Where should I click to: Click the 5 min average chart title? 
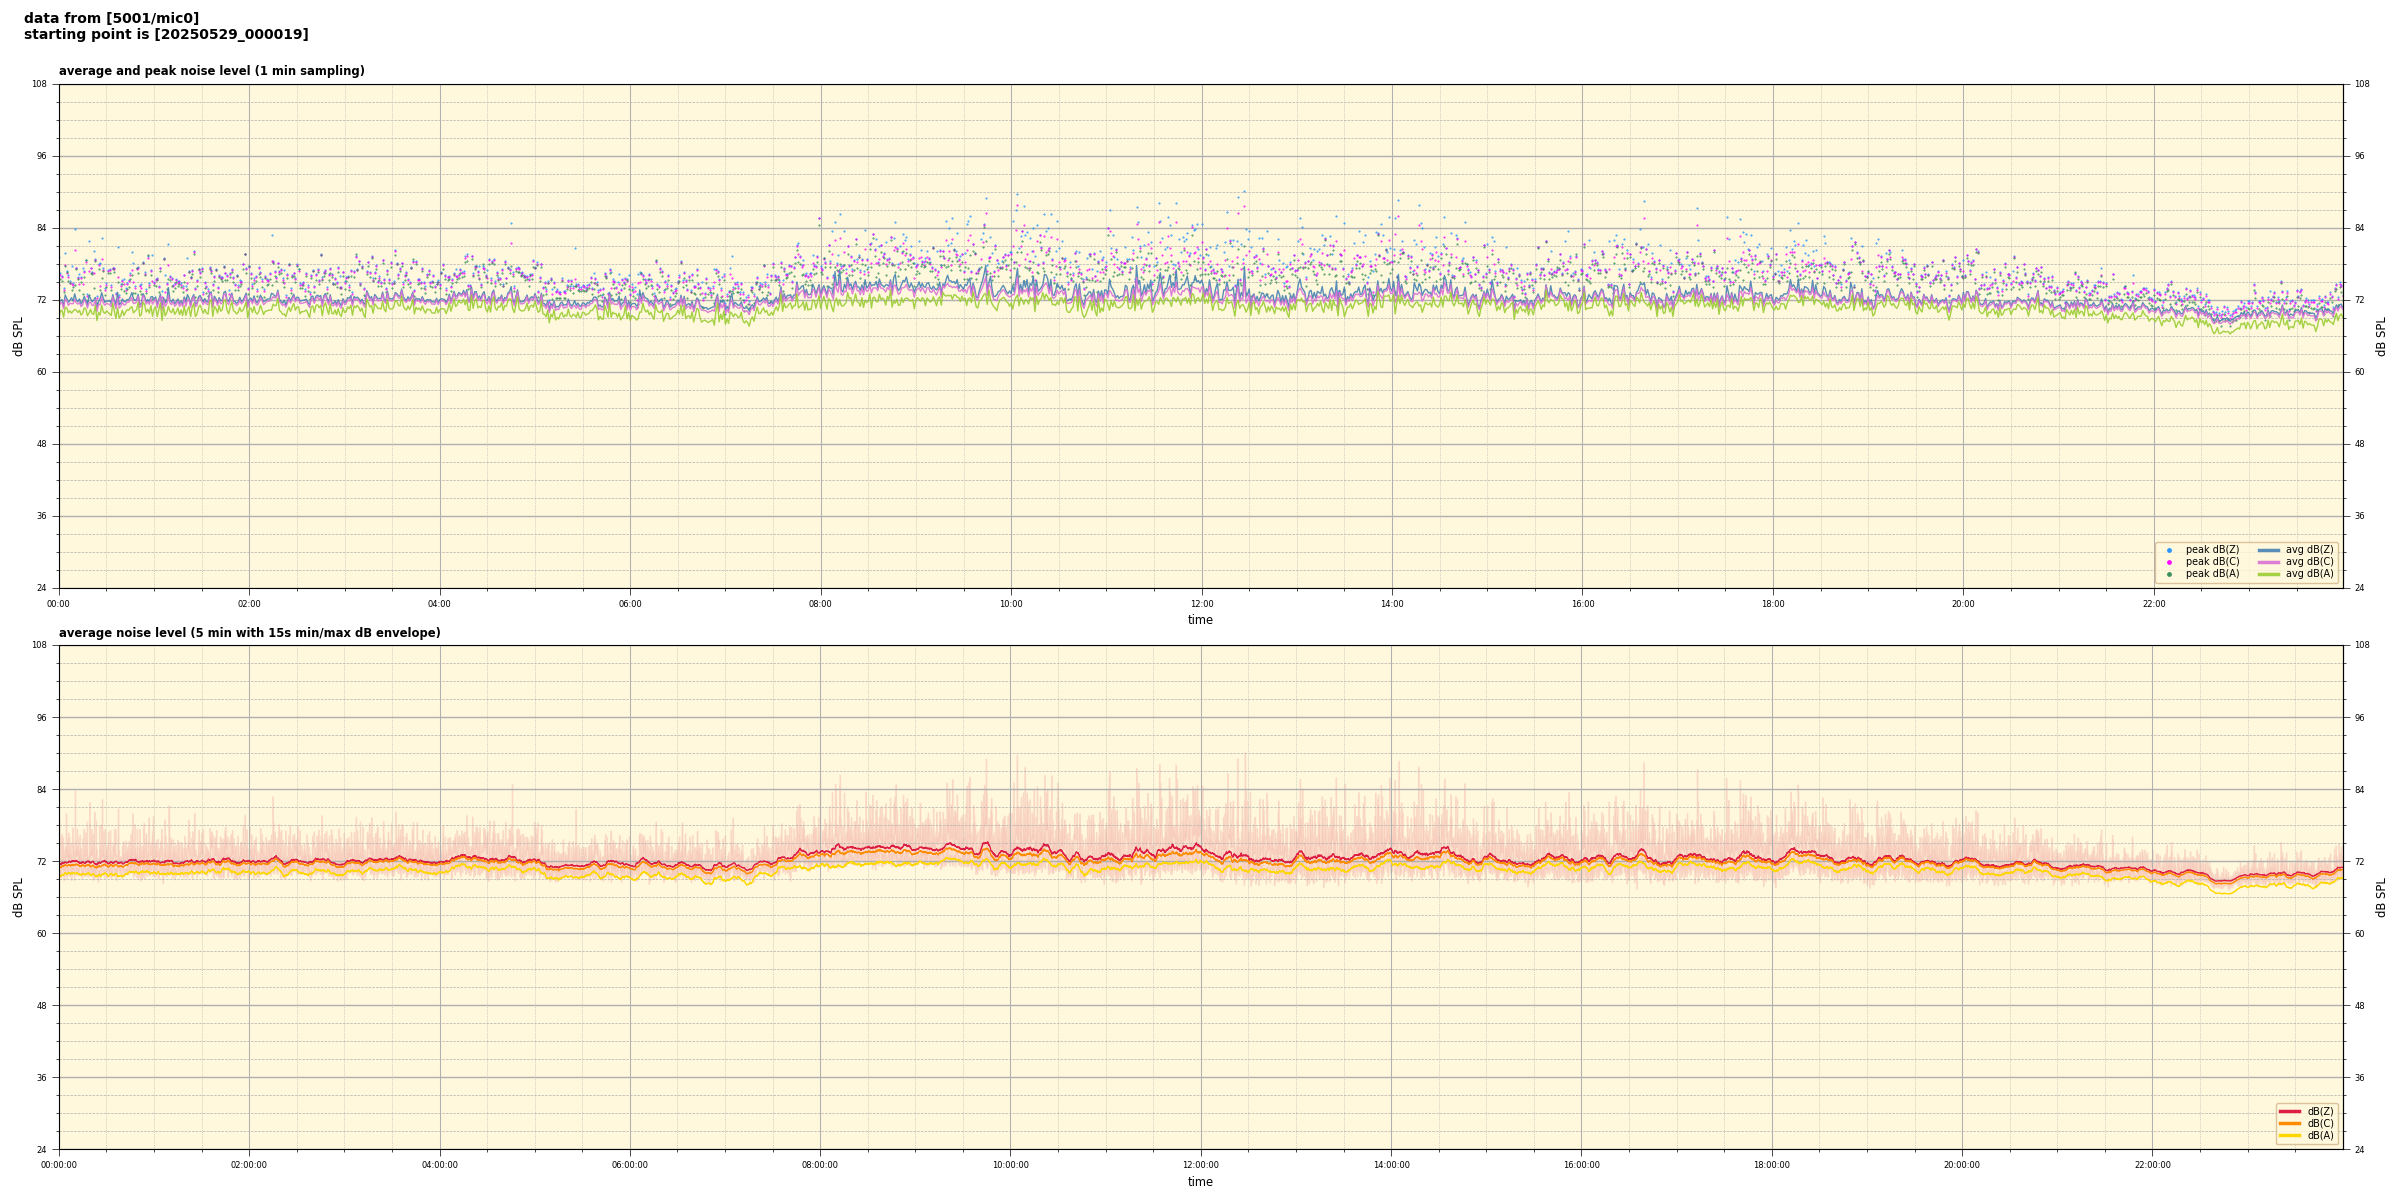click(249, 633)
